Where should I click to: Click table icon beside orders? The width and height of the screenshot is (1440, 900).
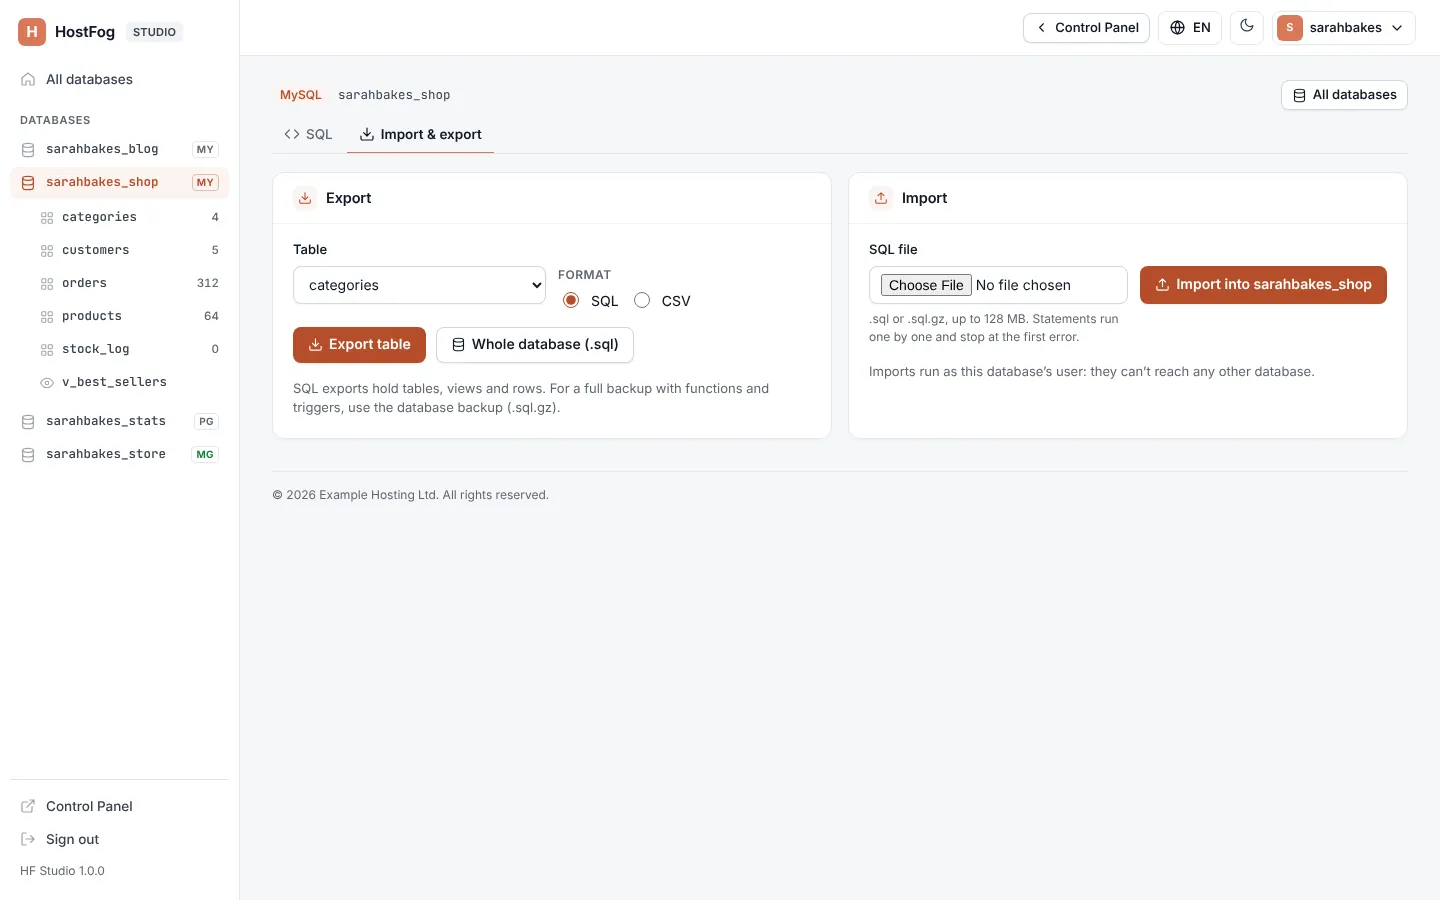(x=47, y=284)
